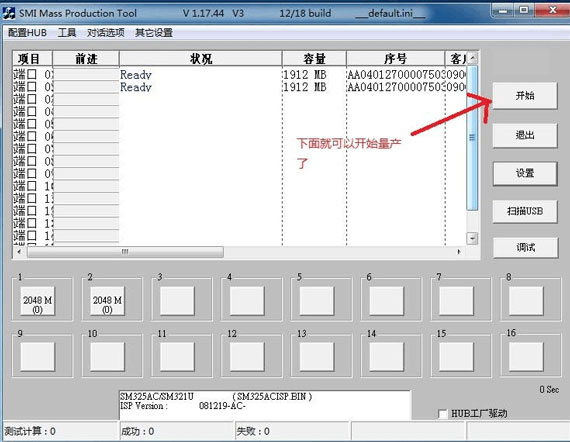Click the top 'Ready' status text
This screenshot has height=442, width=570.
click(136, 75)
